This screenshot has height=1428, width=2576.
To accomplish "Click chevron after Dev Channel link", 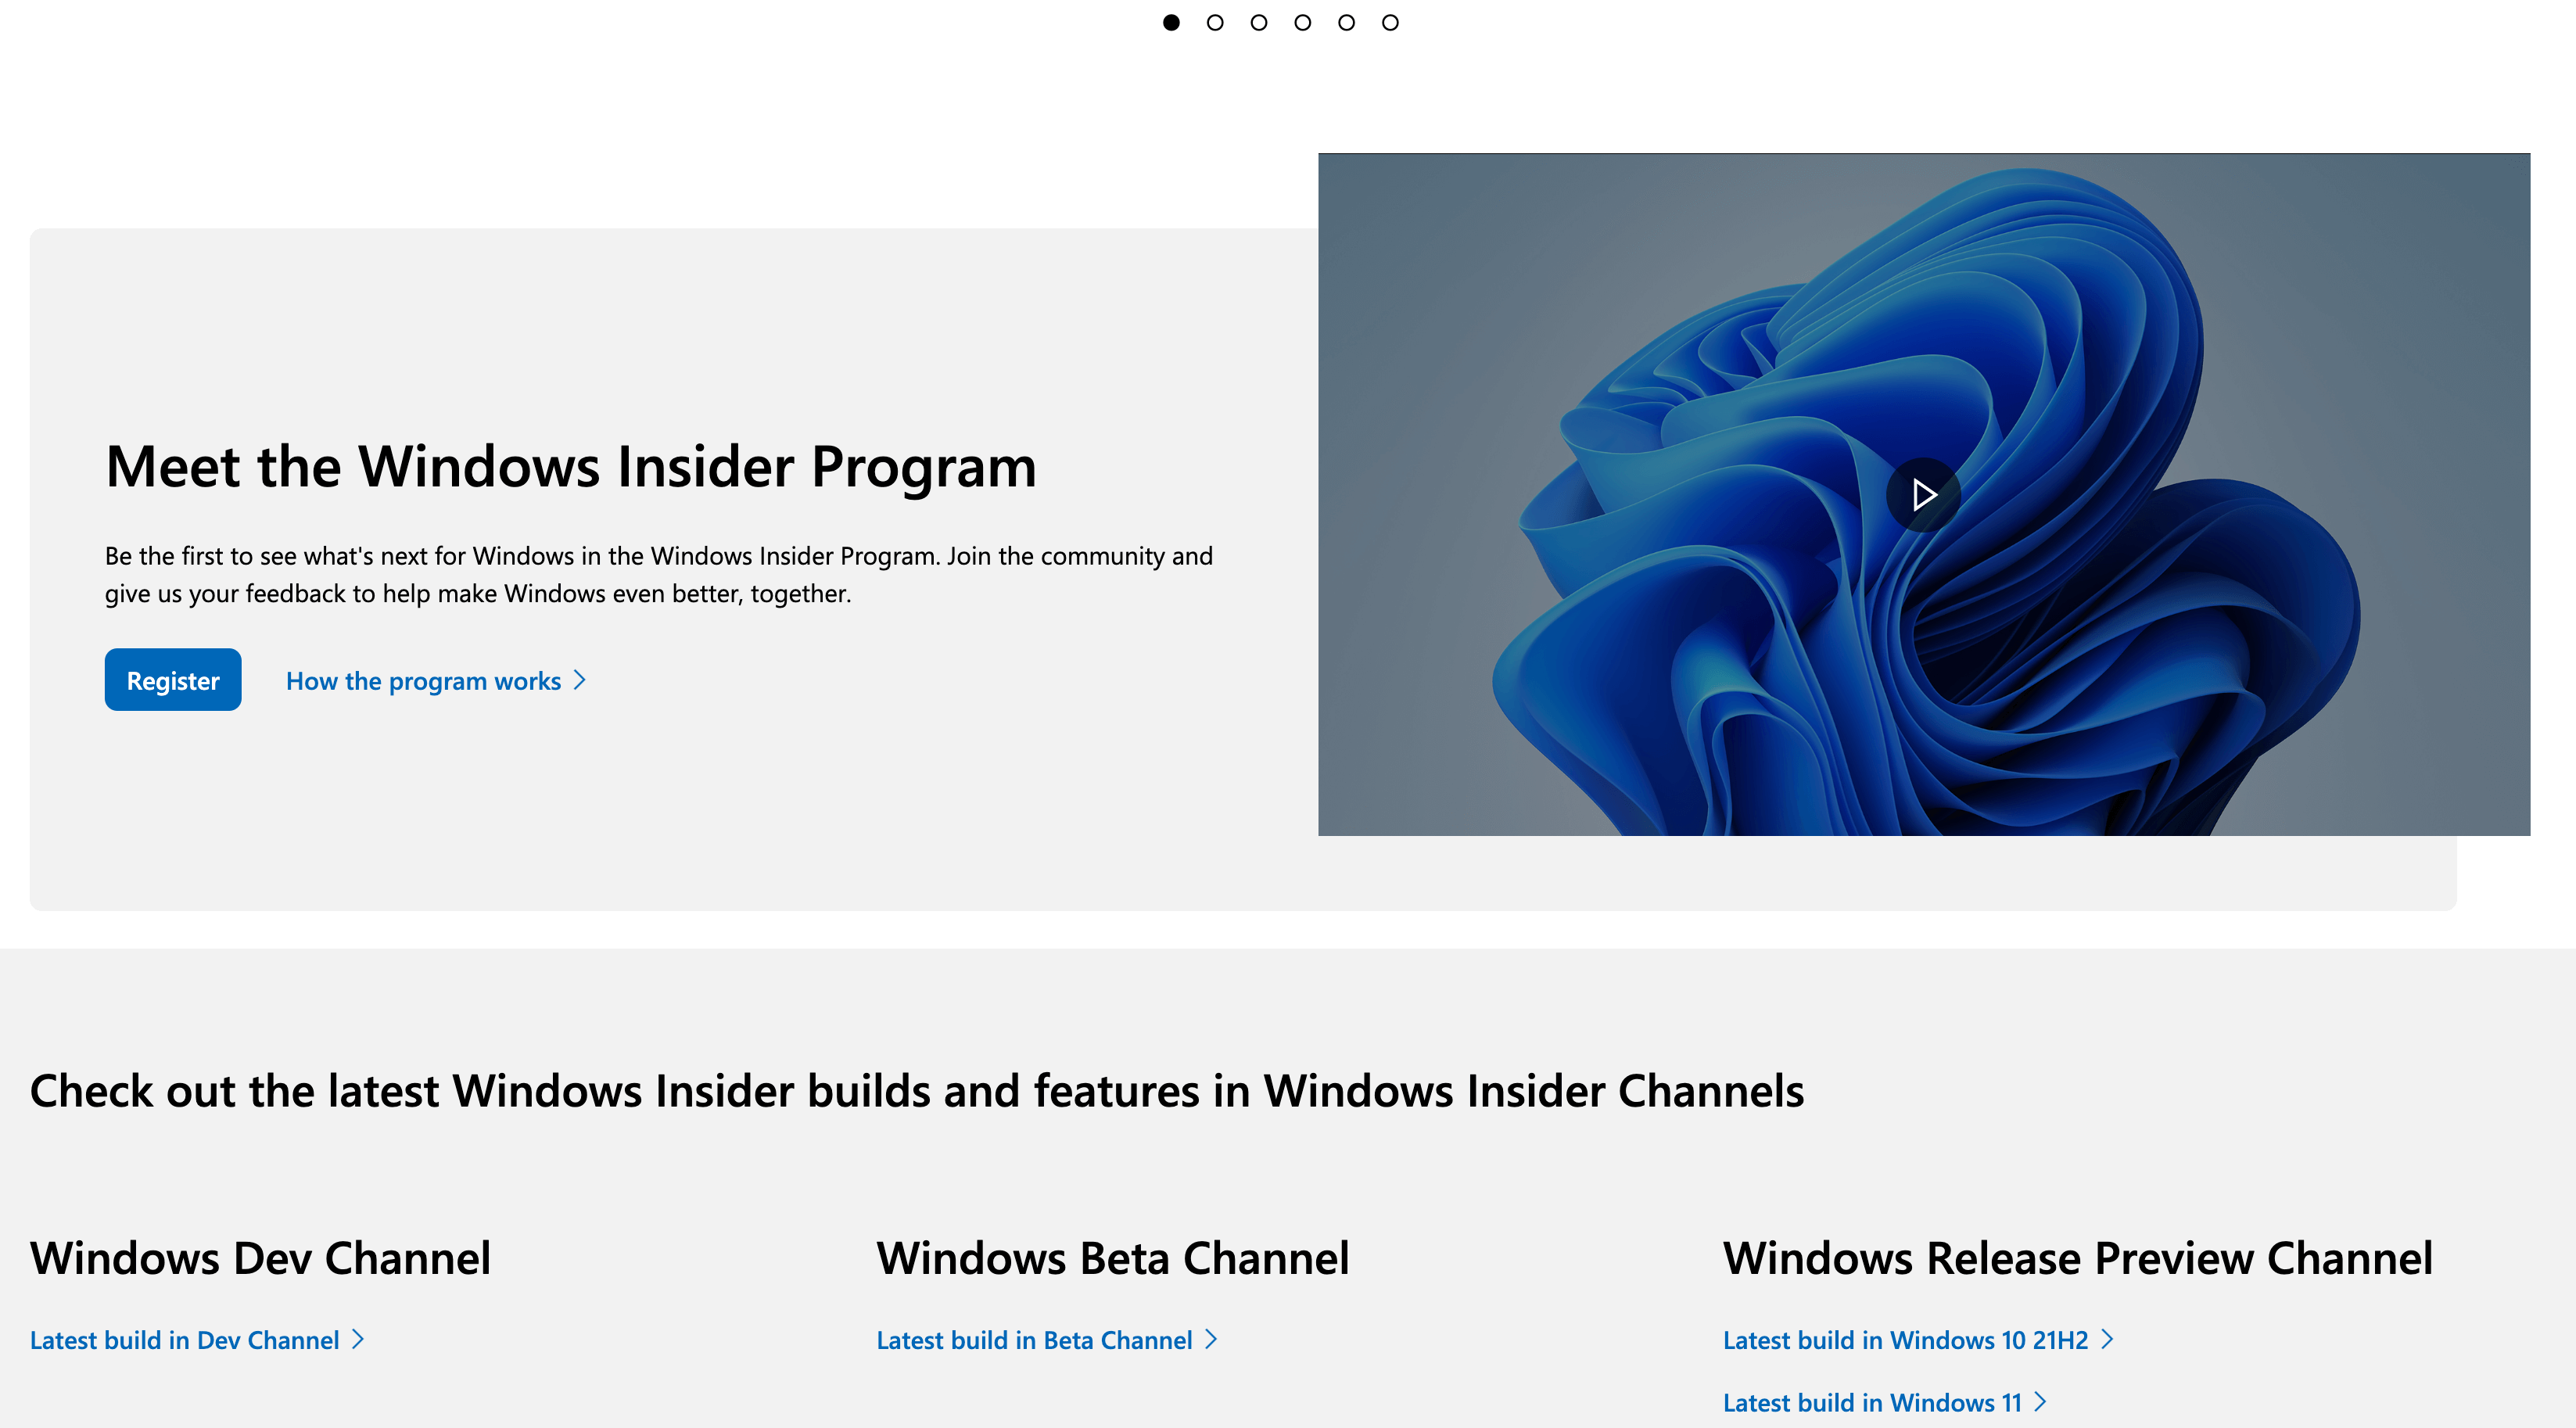I will point(358,1339).
